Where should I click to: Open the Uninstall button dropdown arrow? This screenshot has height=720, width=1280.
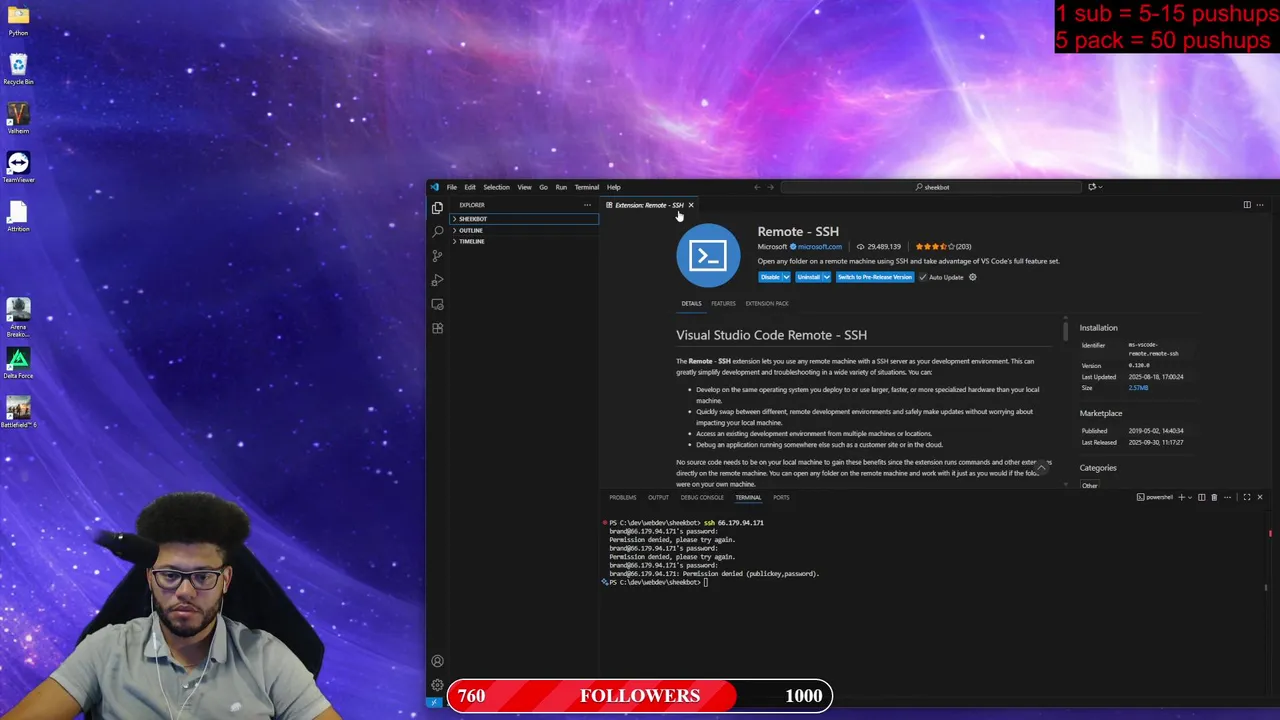coord(826,277)
